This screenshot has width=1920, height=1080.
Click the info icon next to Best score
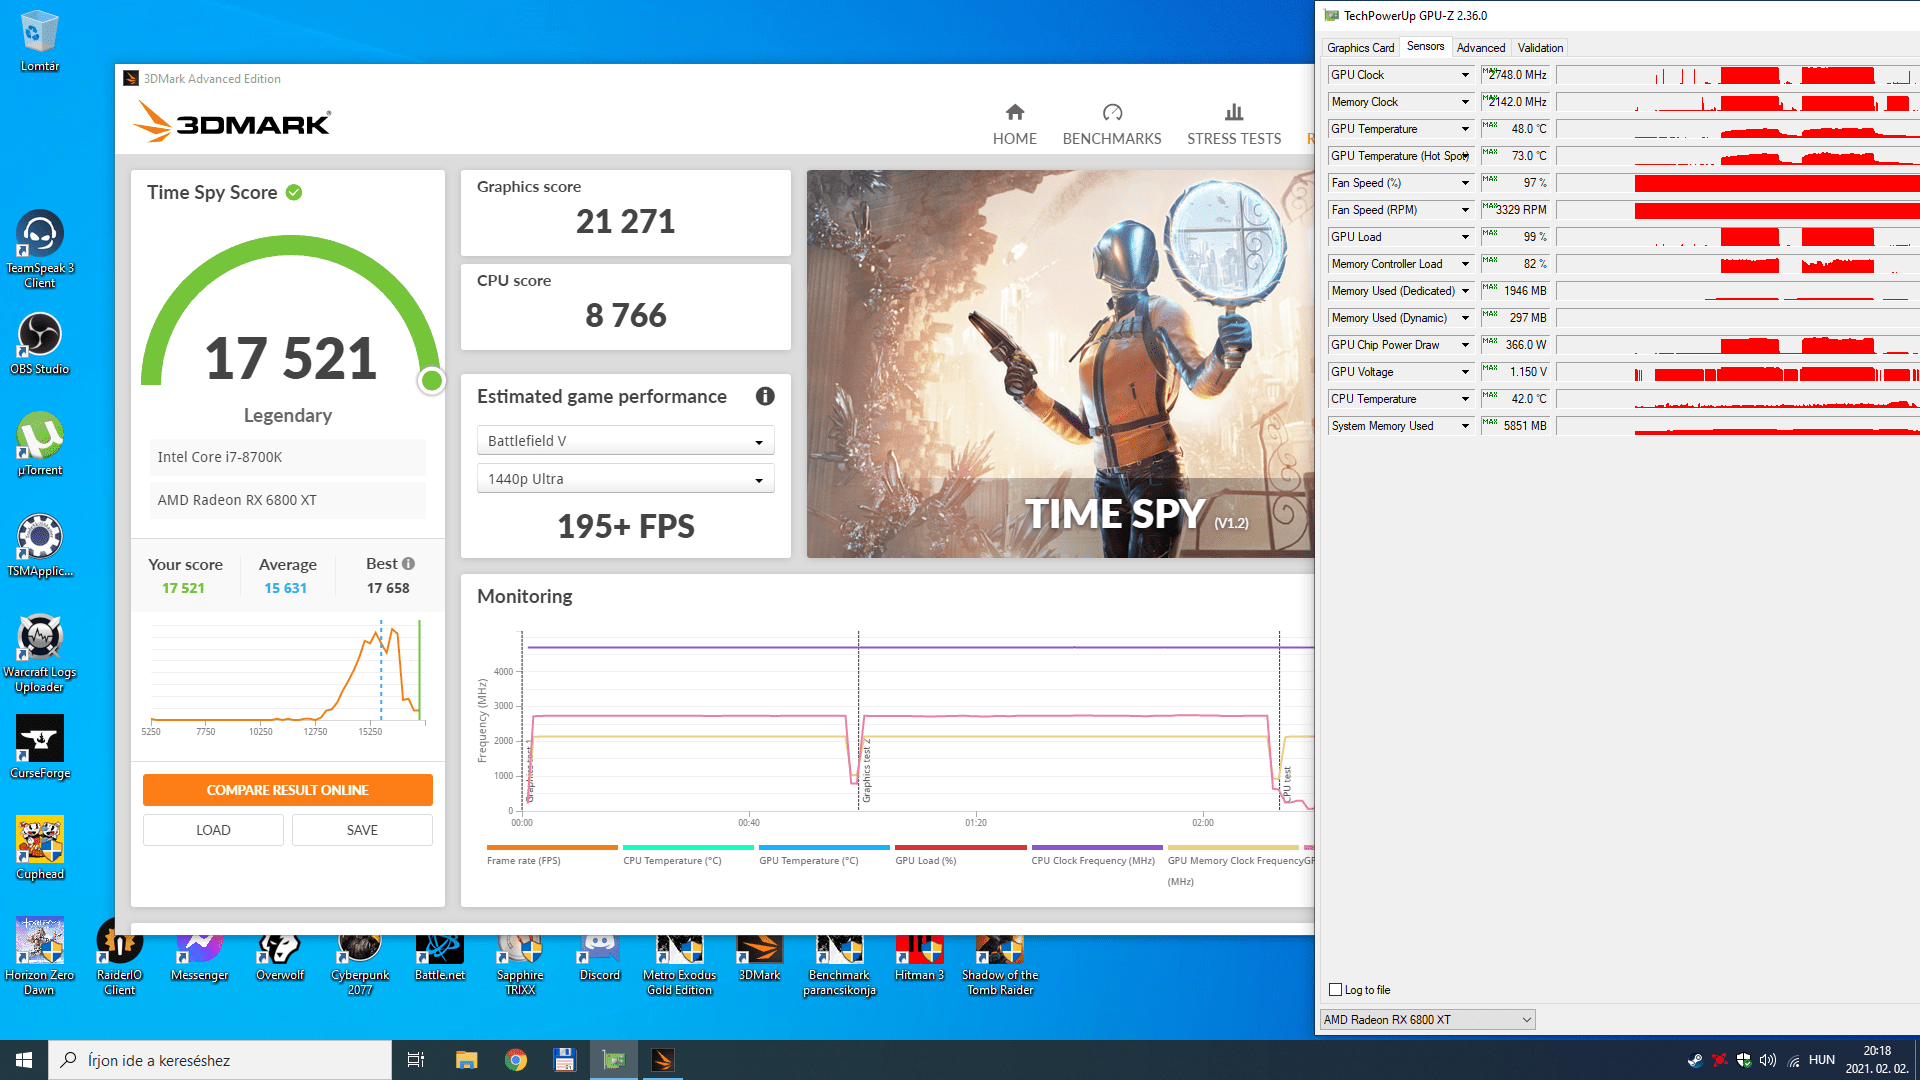tap(408, 564)
